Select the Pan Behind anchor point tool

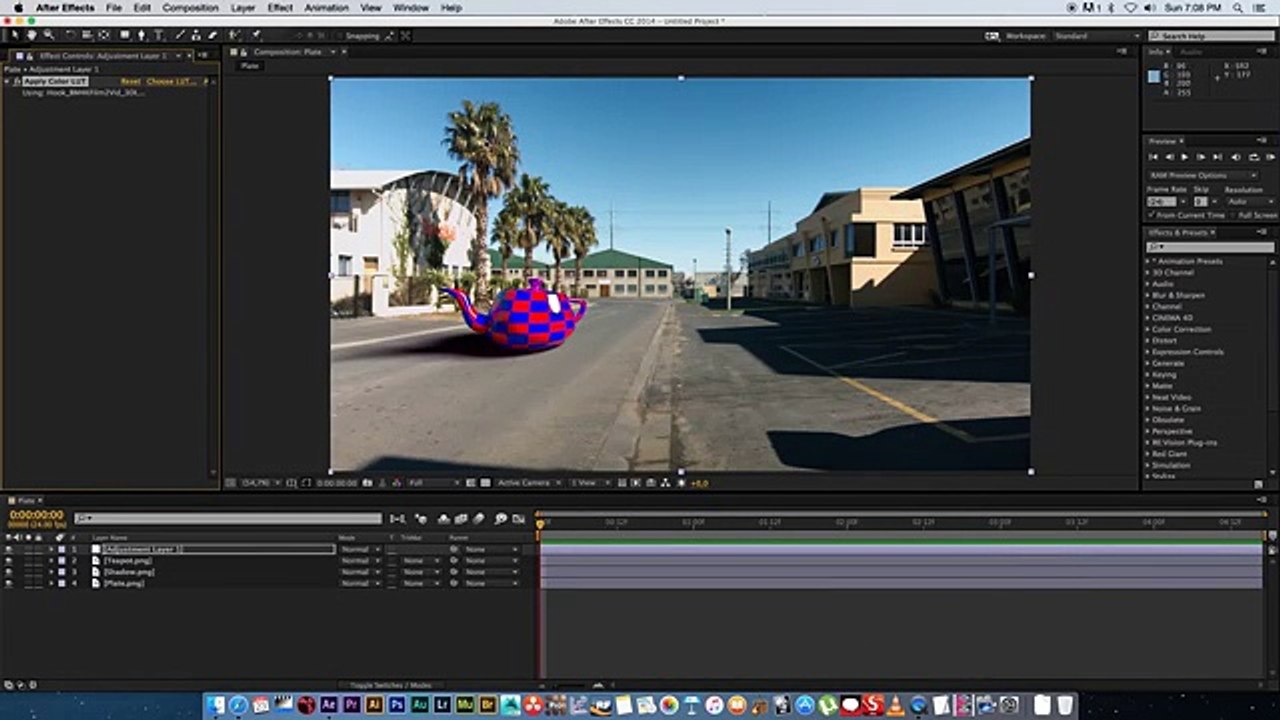[104, 35]
